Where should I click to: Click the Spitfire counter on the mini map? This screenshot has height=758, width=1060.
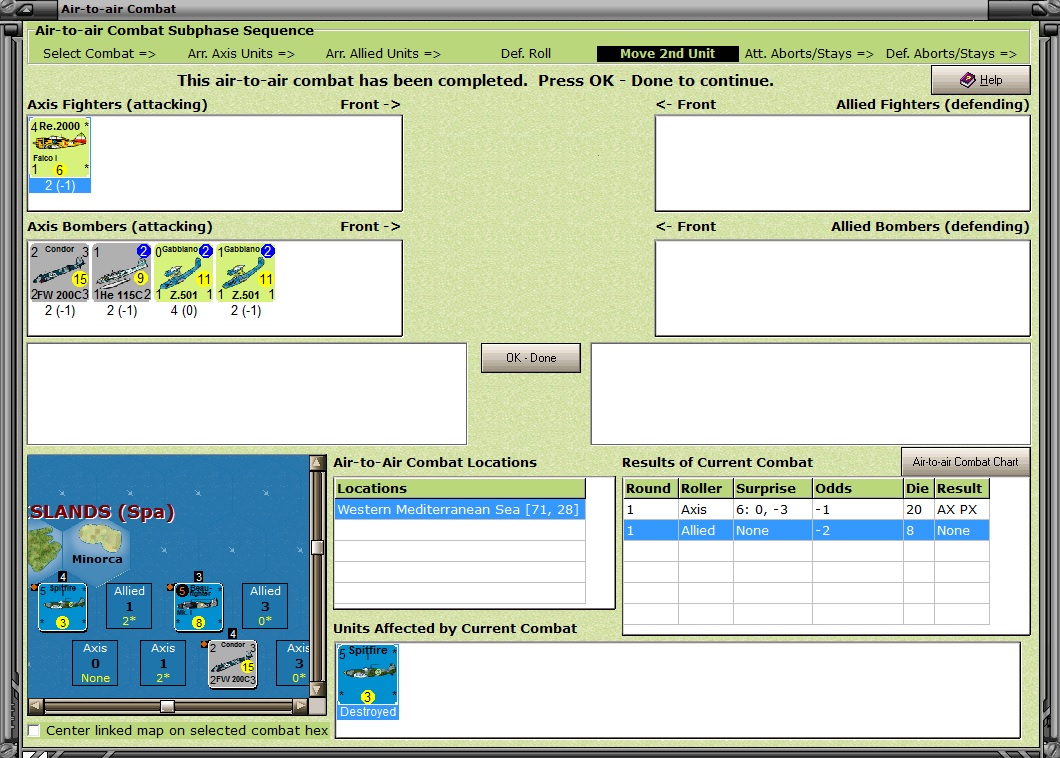(63, 607)
